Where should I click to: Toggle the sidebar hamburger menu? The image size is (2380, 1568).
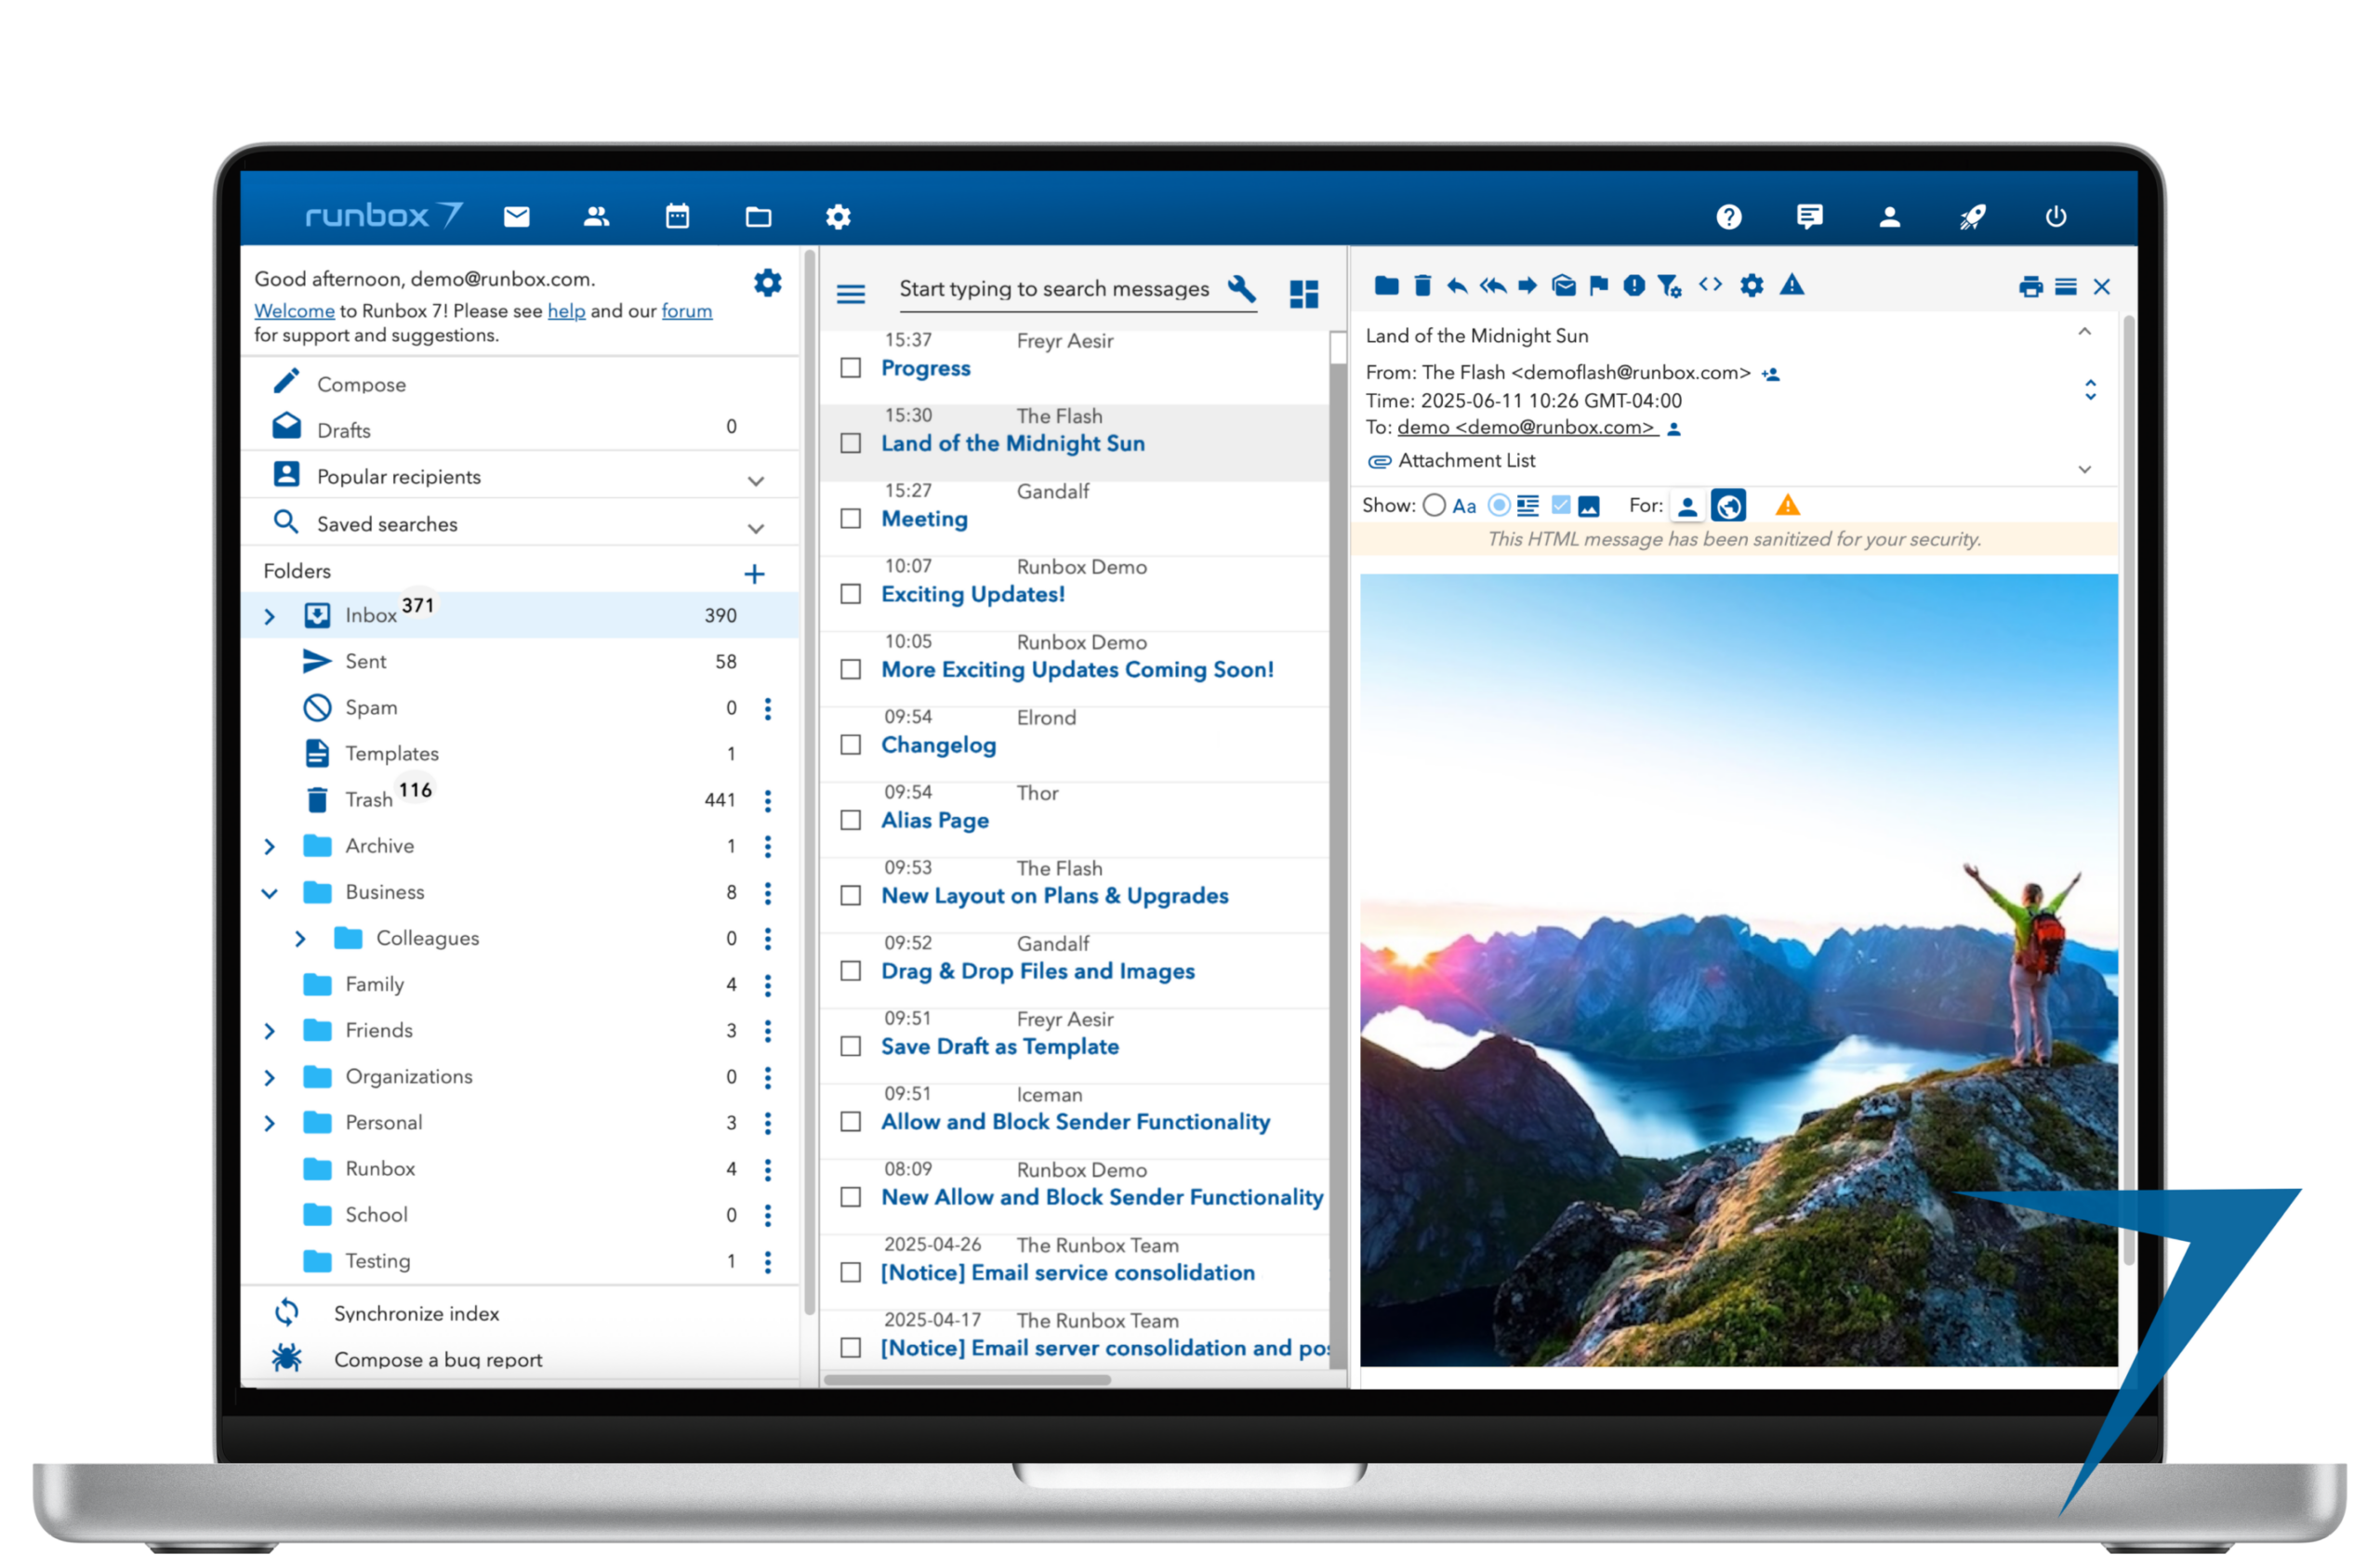pyautogui.click(x=851, y=294)
